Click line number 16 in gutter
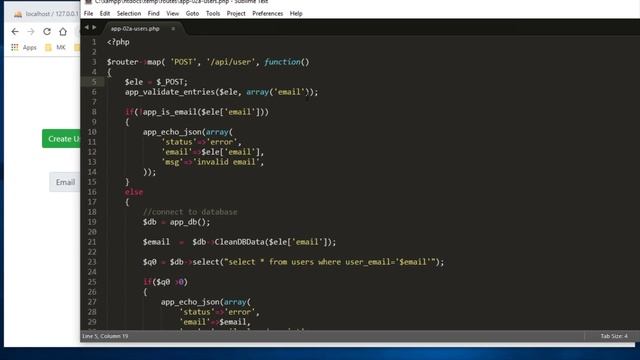 click(x=92, y=192)
